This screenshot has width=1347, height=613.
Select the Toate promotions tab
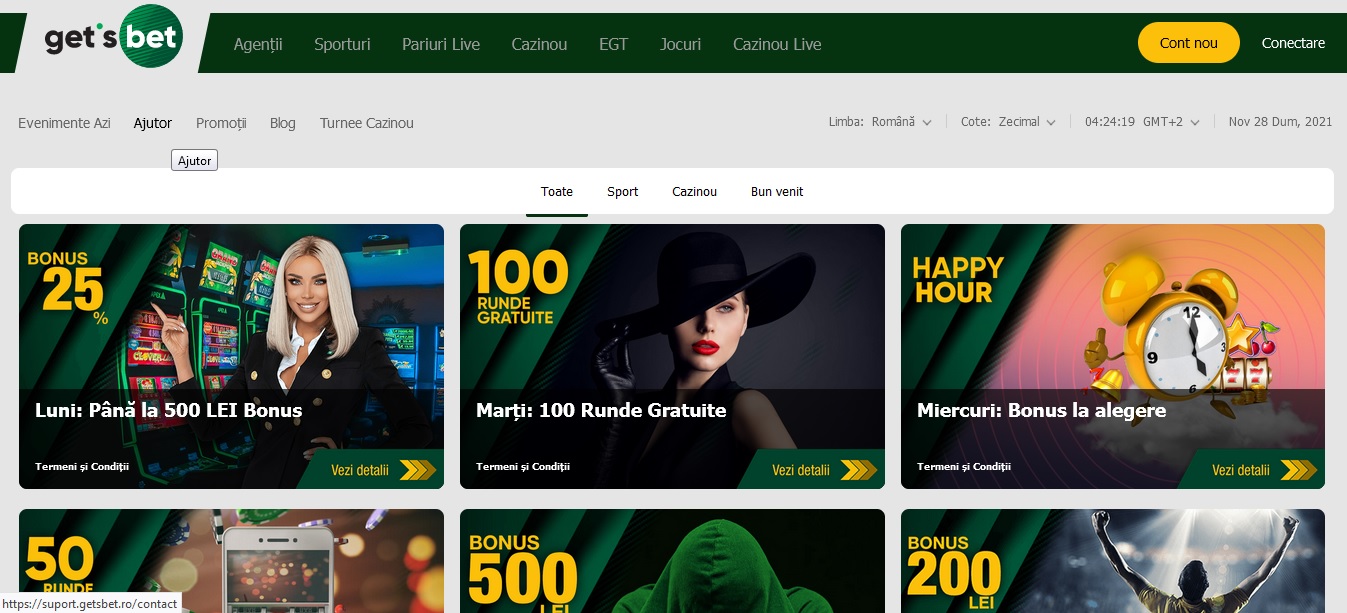pos(557,192)
